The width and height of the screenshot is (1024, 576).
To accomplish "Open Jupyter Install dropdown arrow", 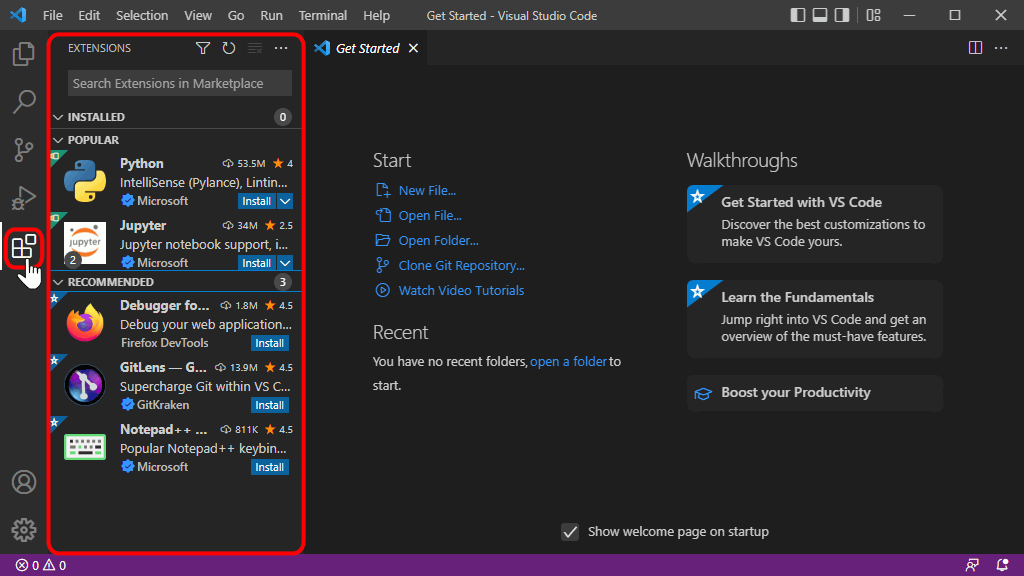I will point(285,263).
